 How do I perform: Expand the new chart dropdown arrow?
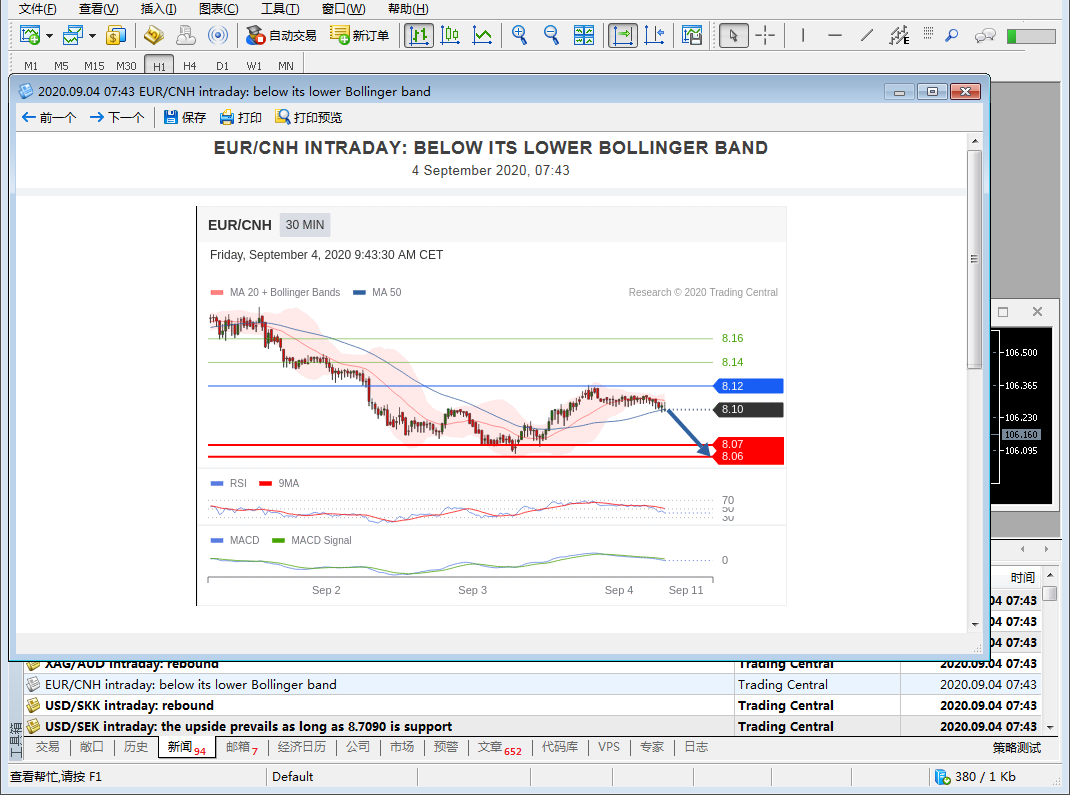(x=49, y=35)
